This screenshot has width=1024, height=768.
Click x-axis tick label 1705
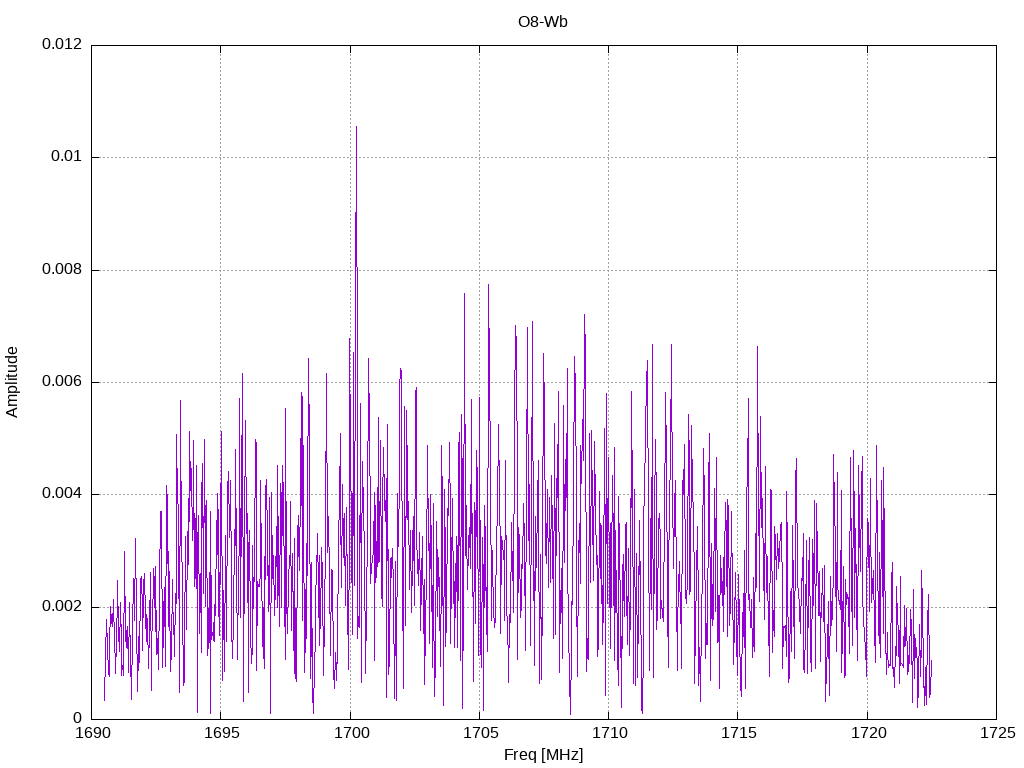point(480,733)
